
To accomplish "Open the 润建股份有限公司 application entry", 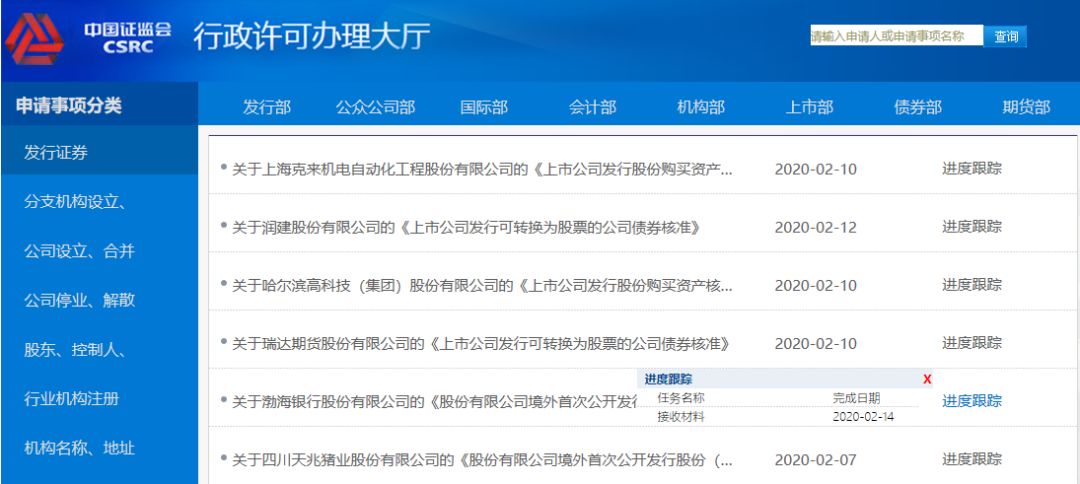I will (466, 227).
